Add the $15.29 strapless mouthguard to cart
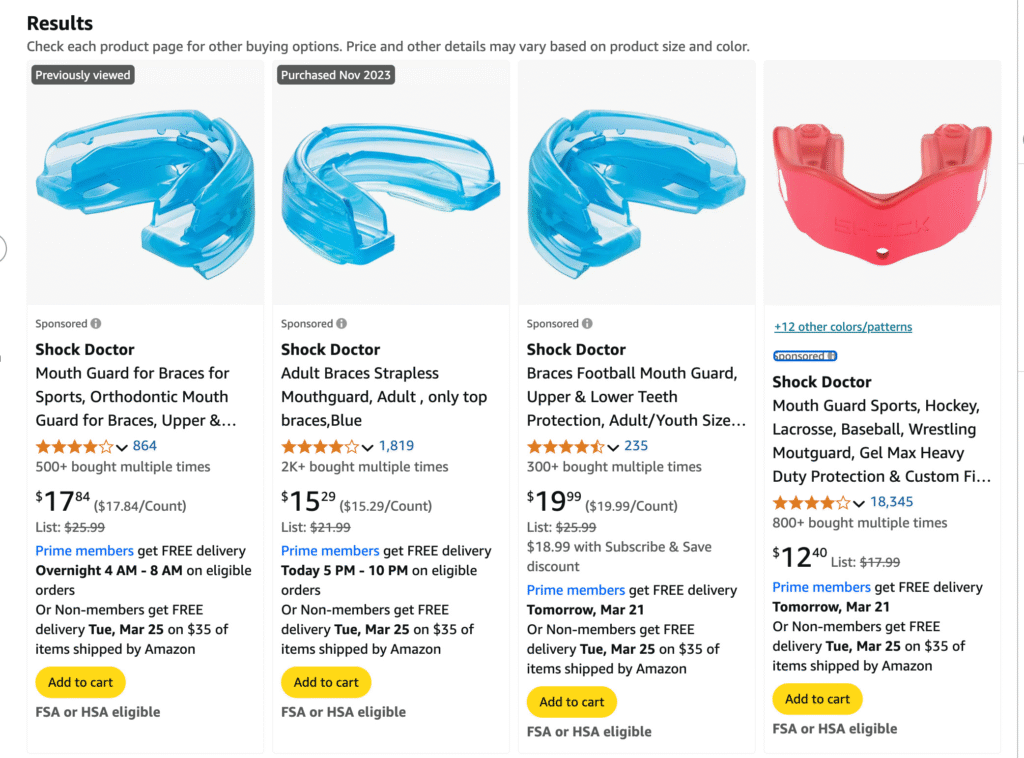This screenshot has height=758, width=1024. tap(326, 682)
